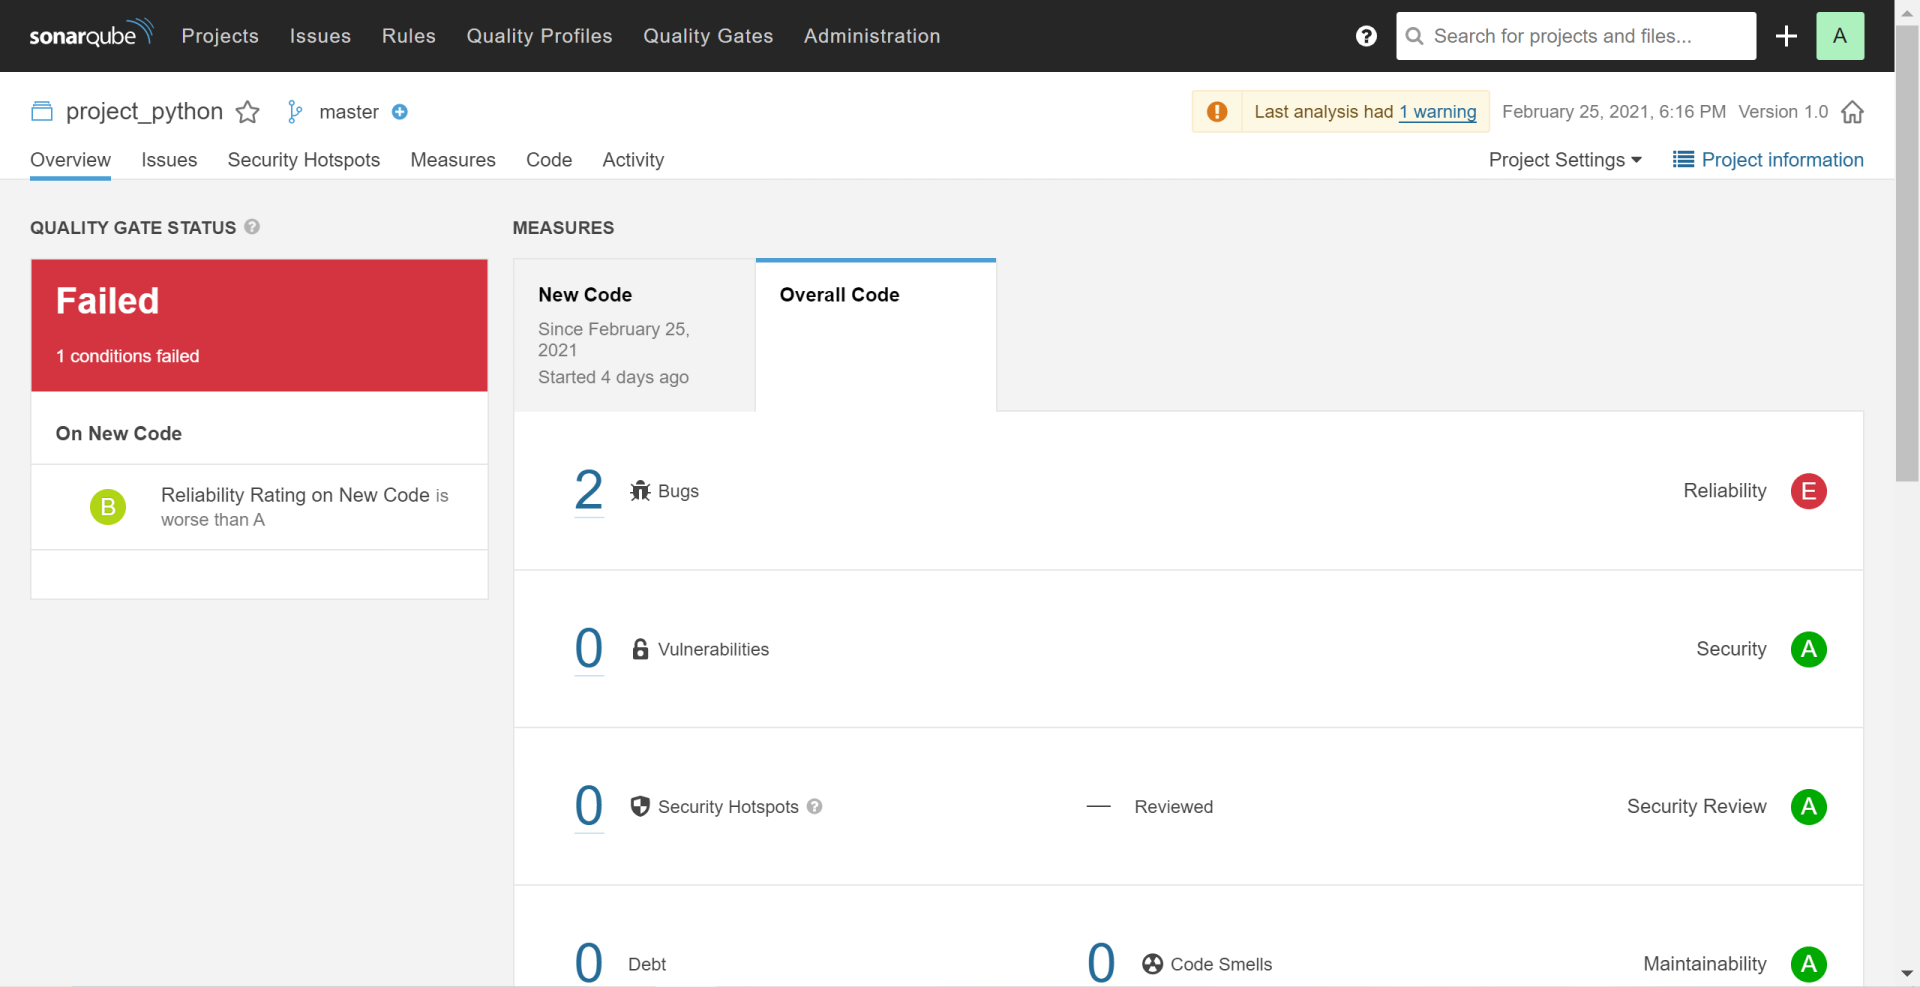Screen dimensions: 1920x987
Task: Switch to Measures project tab
Action: [453, 160]
